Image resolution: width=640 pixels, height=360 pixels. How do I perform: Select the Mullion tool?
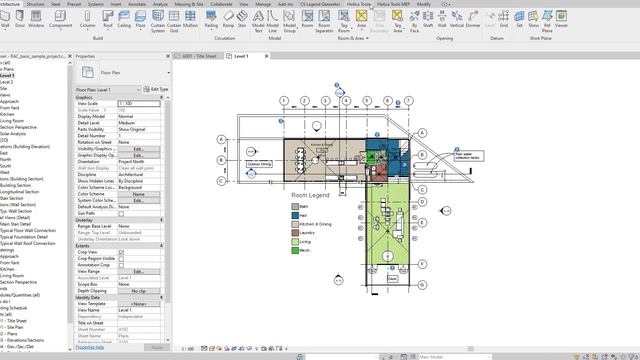190,19
